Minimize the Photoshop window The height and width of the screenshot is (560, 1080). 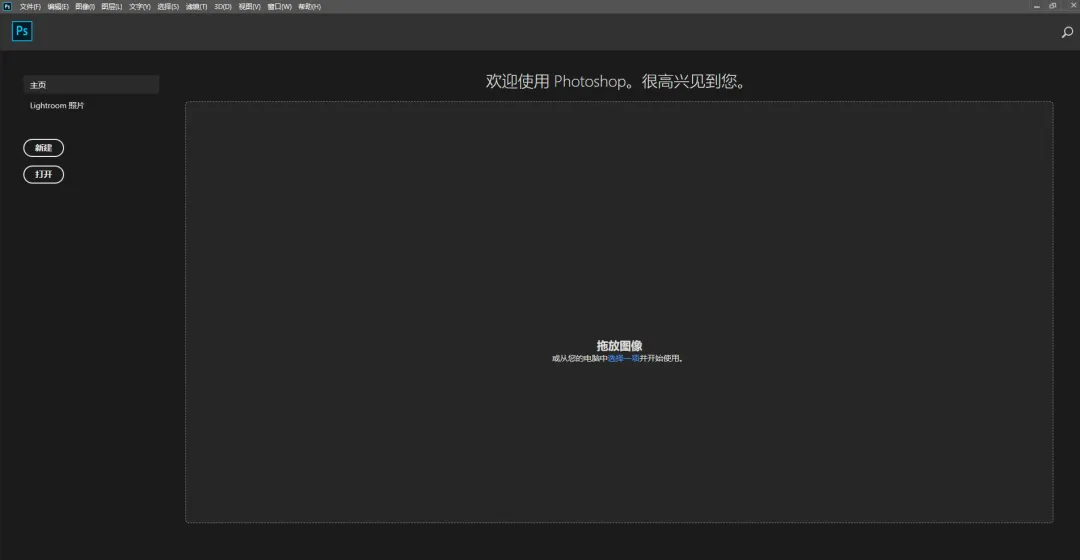[1037, 6]
